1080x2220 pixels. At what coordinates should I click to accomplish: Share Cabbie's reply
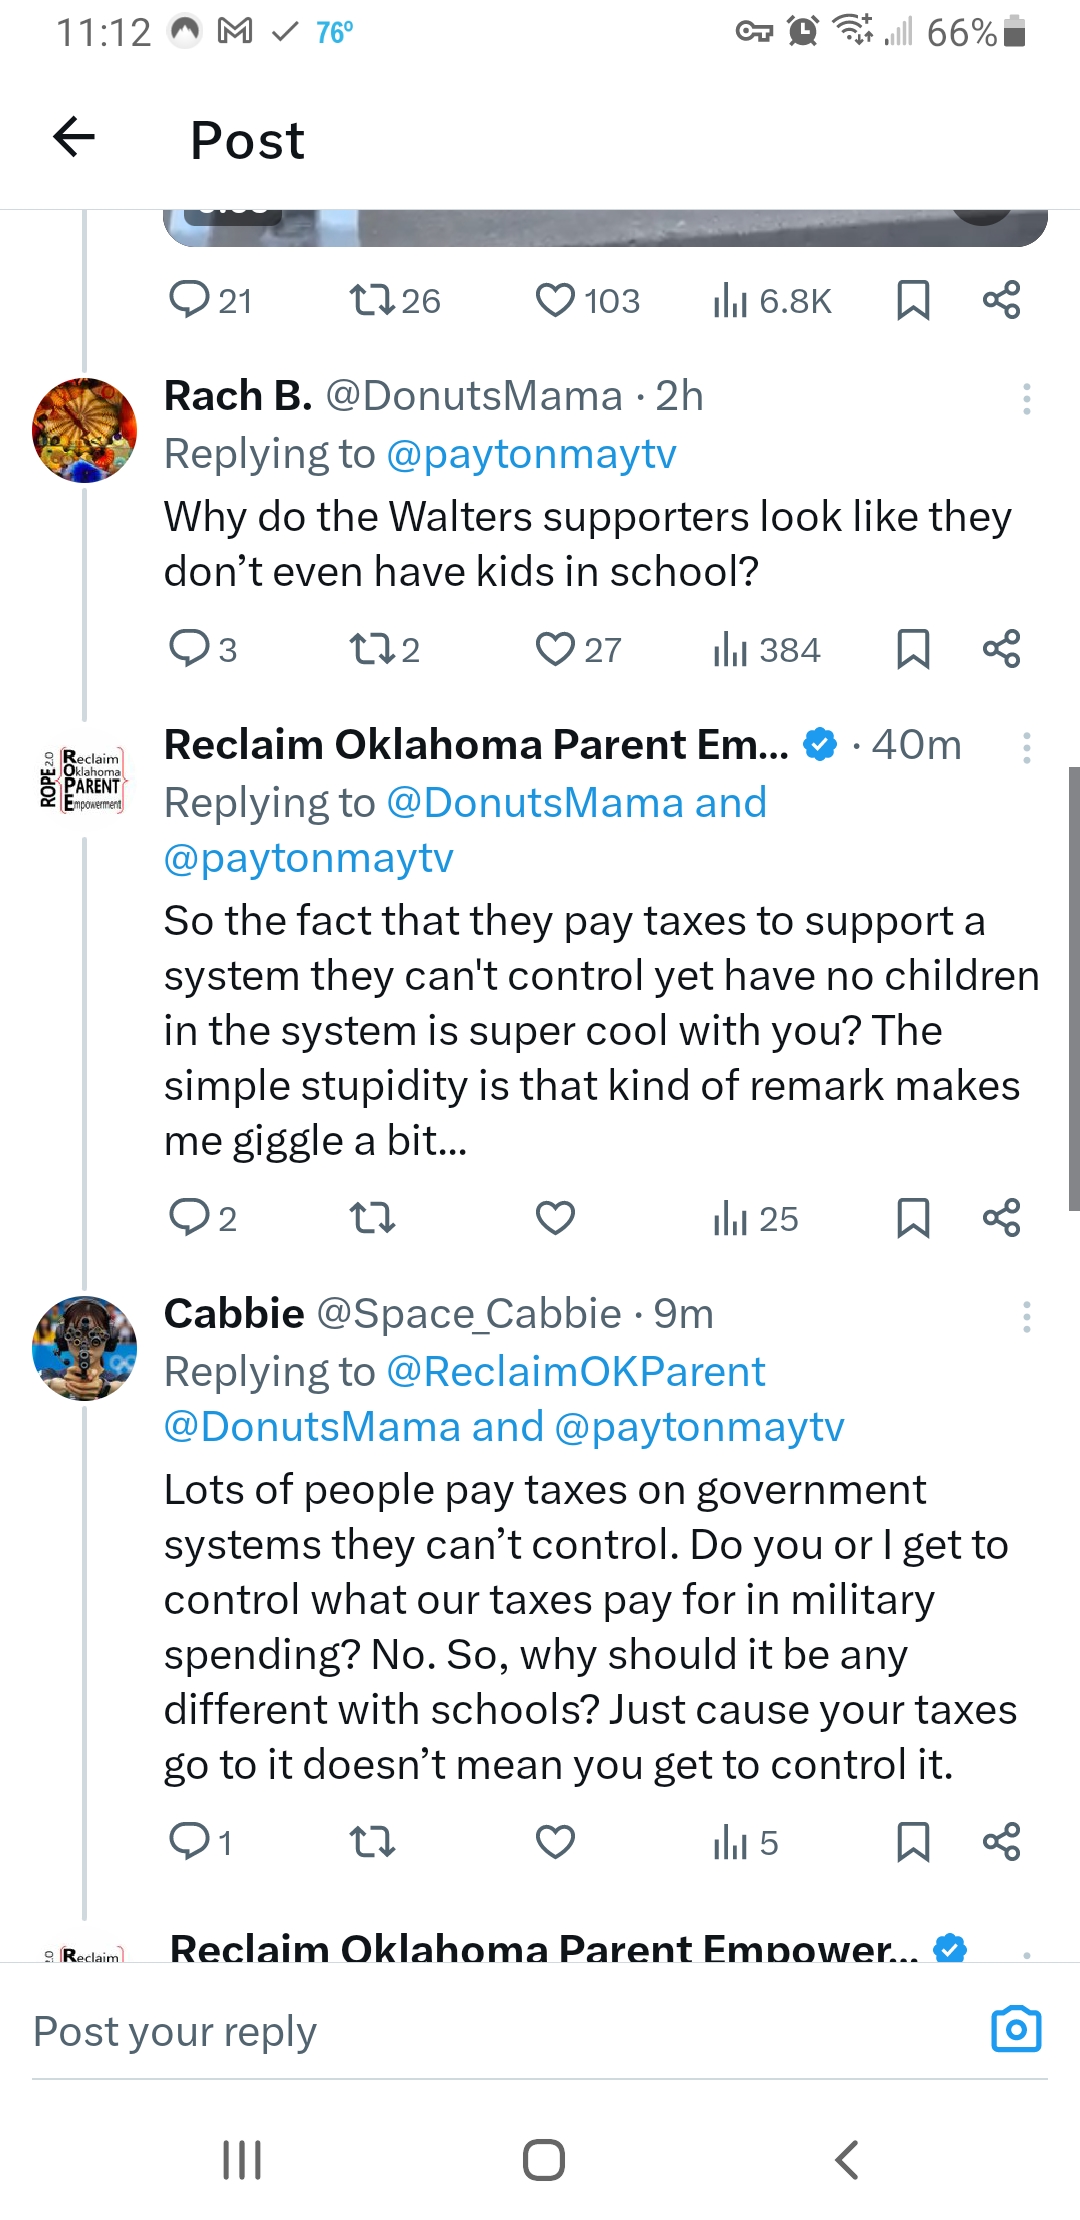(1001, 1842)
